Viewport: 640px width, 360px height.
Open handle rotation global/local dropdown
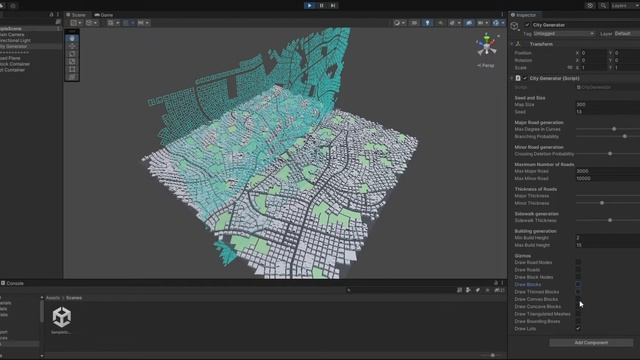tap(91, 23)
